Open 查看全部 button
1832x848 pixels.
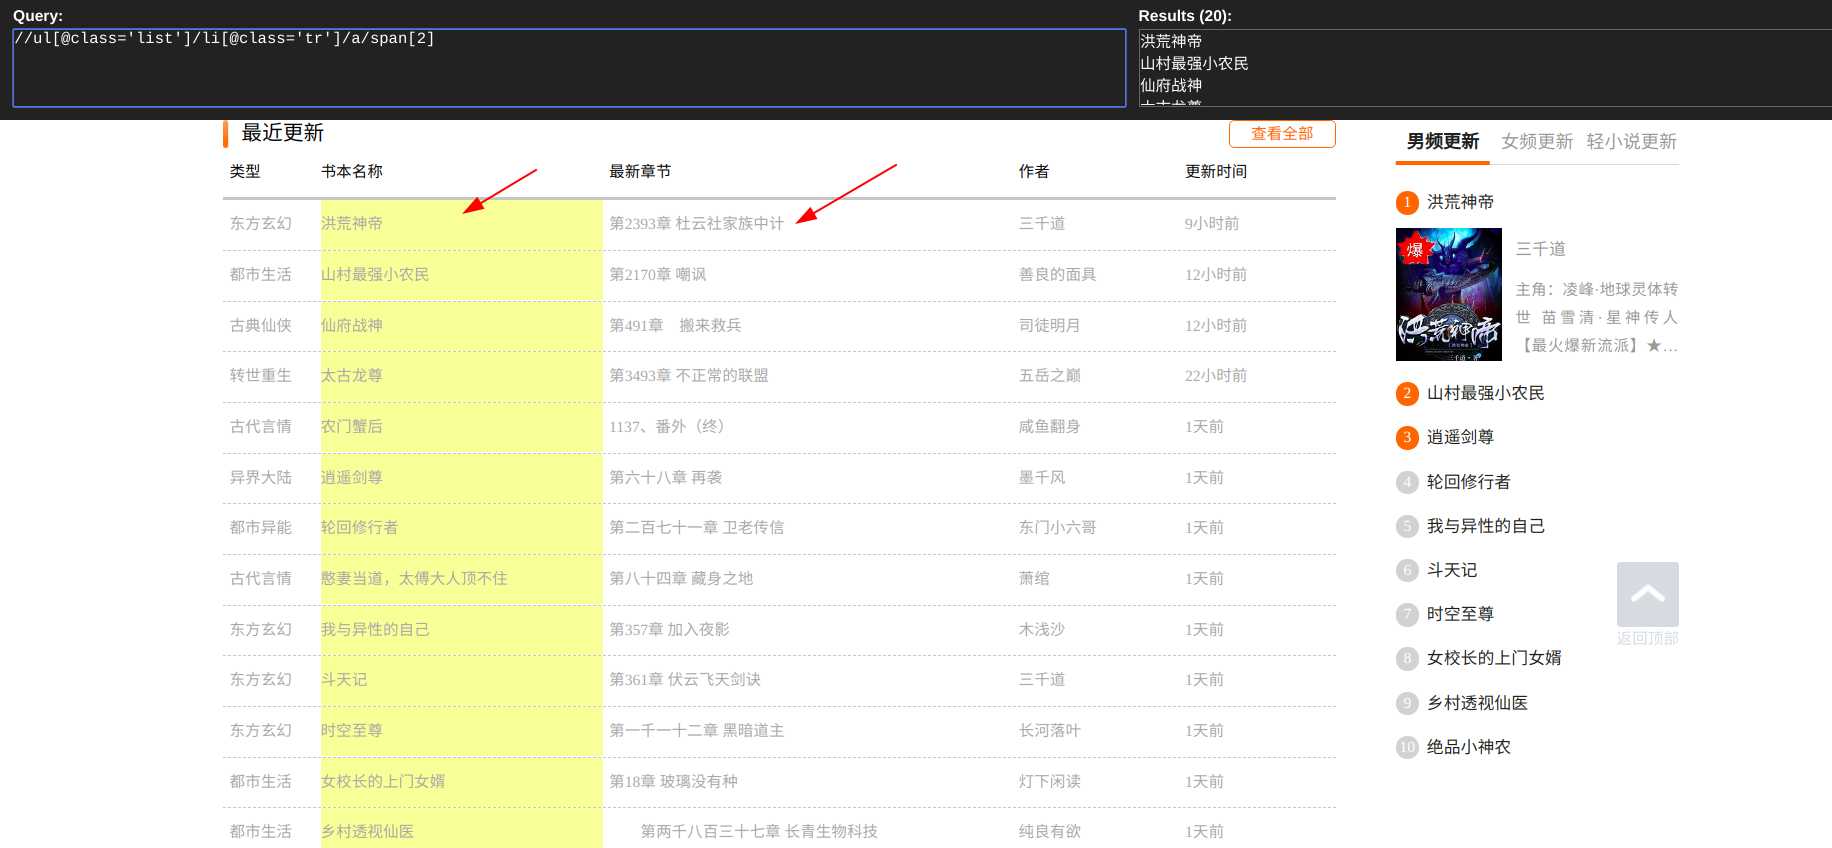1282,134
